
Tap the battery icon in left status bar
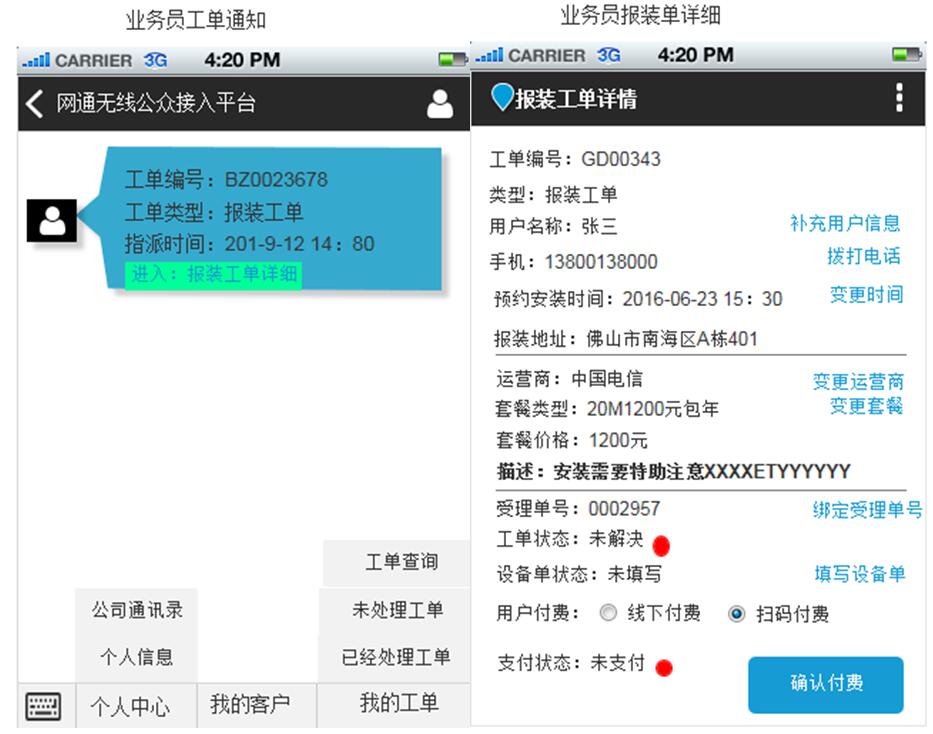451,59
